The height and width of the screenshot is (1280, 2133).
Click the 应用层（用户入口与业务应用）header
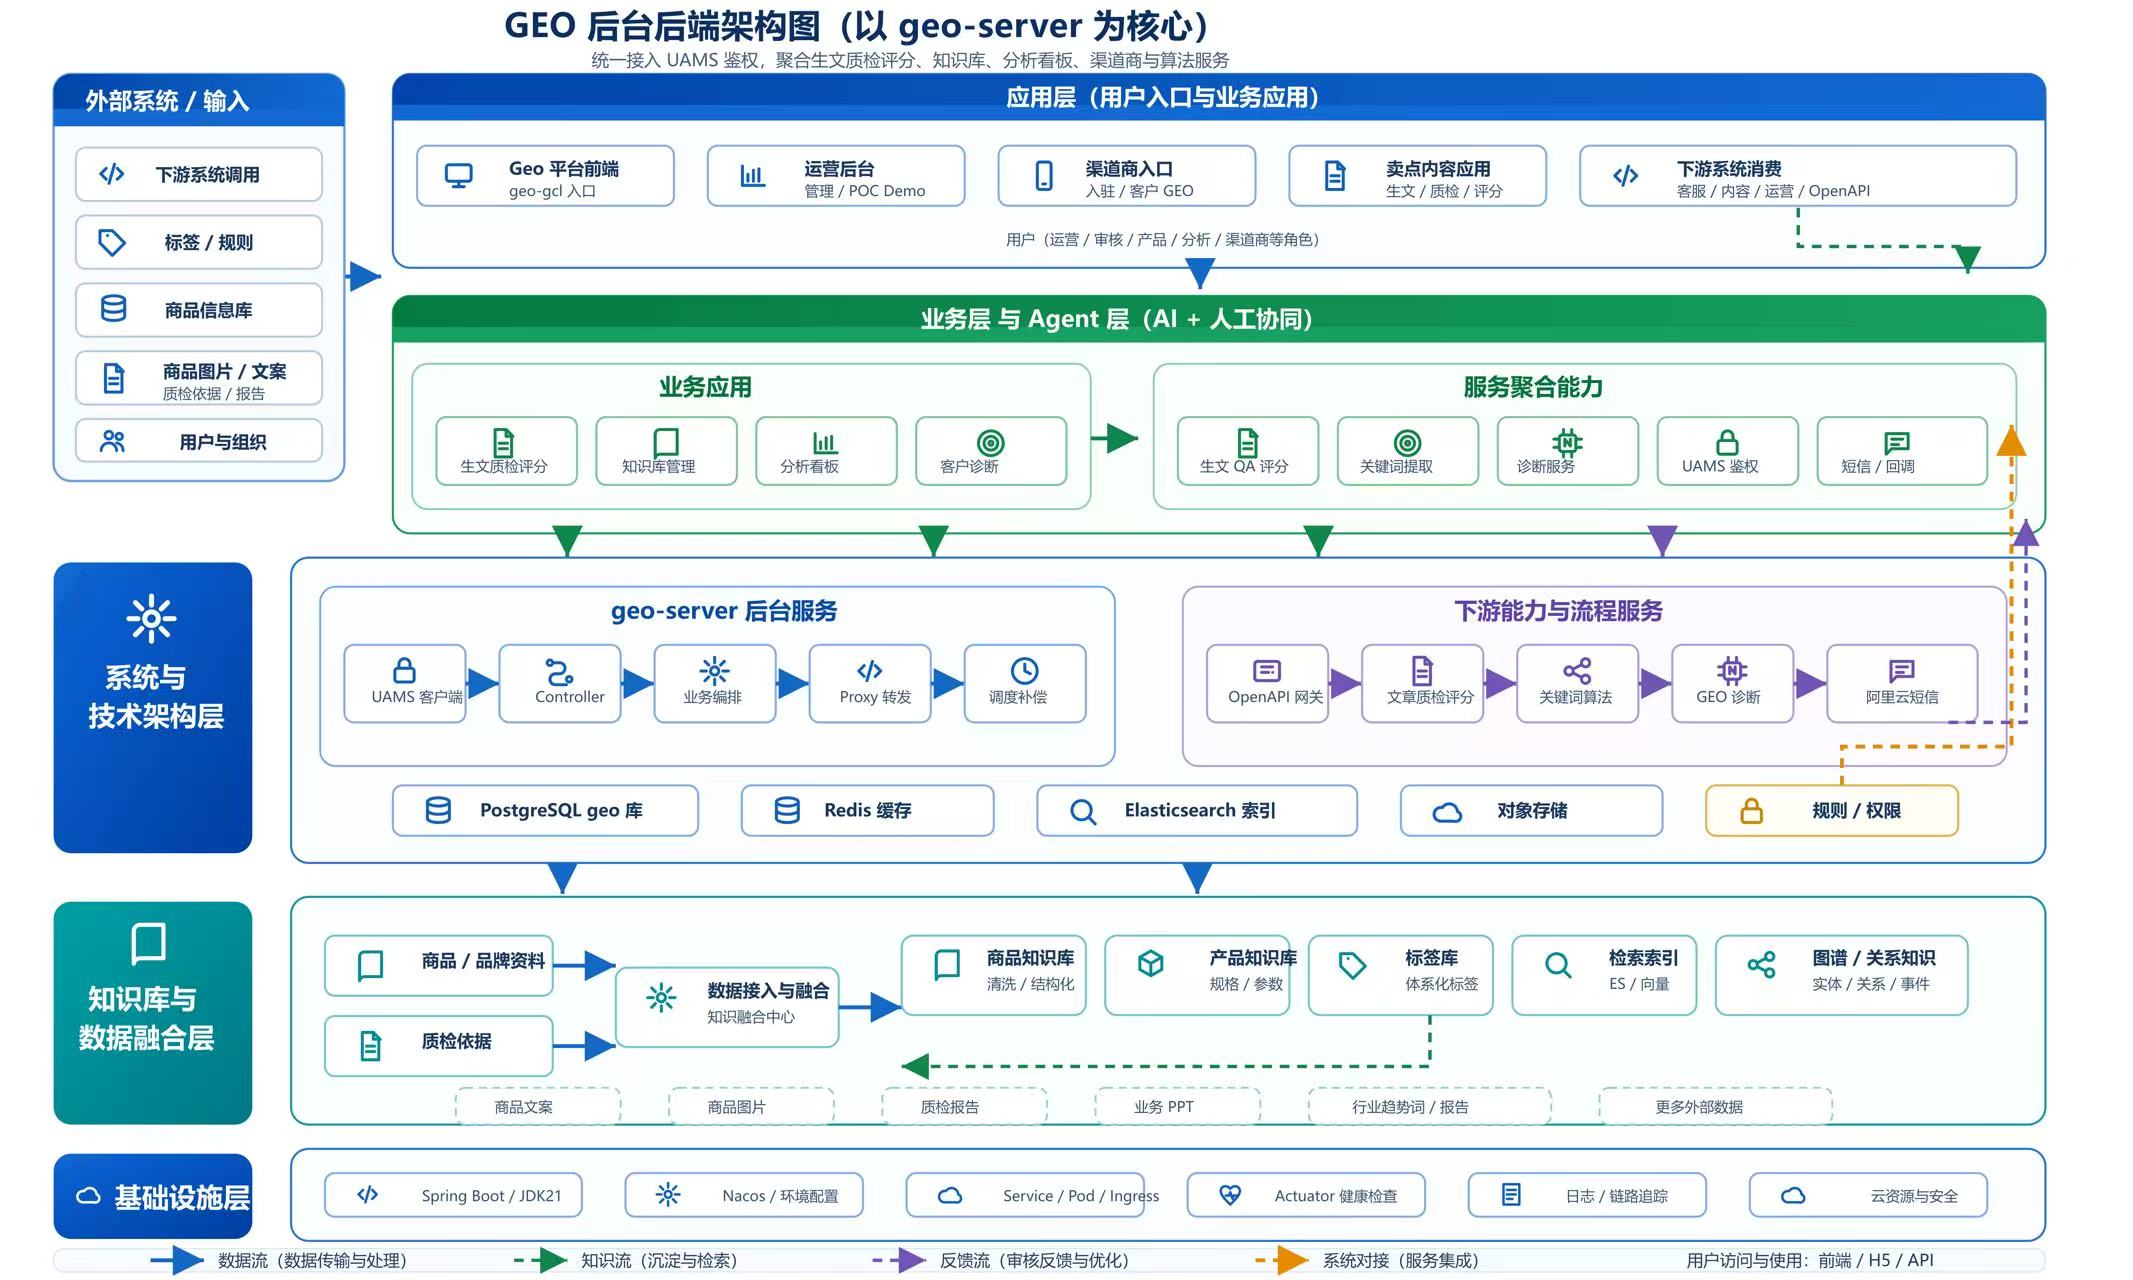(1218, 97)
